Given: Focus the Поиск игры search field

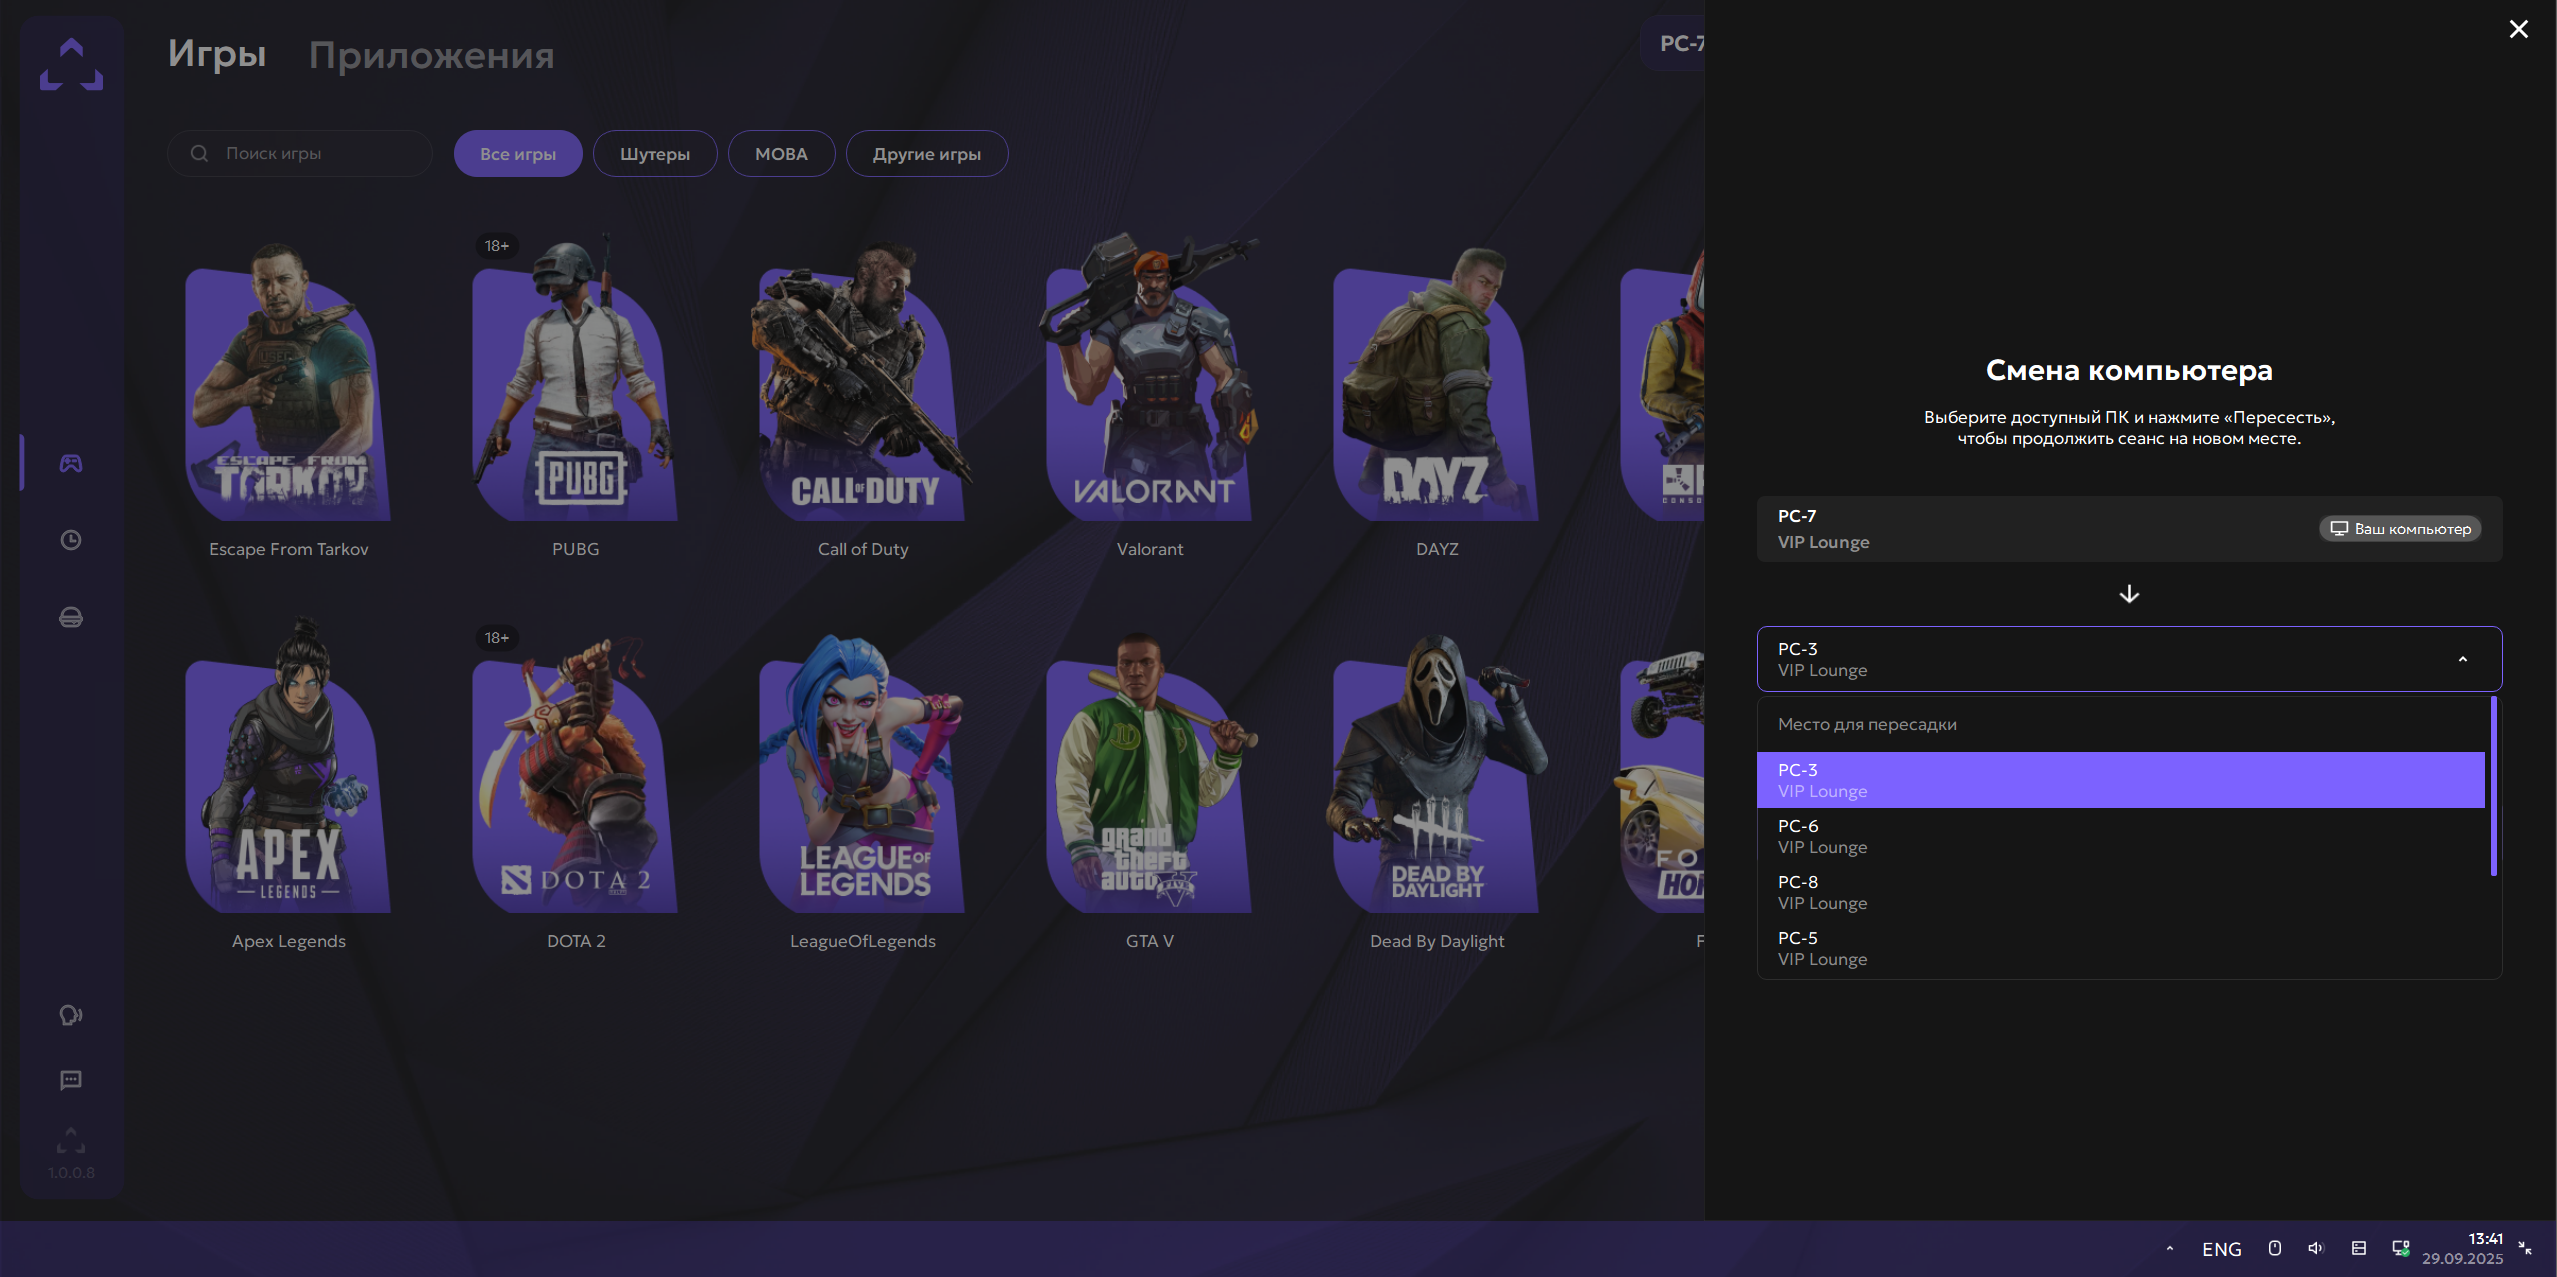Looking at the screenshot, I should click(x=300, y=153).
